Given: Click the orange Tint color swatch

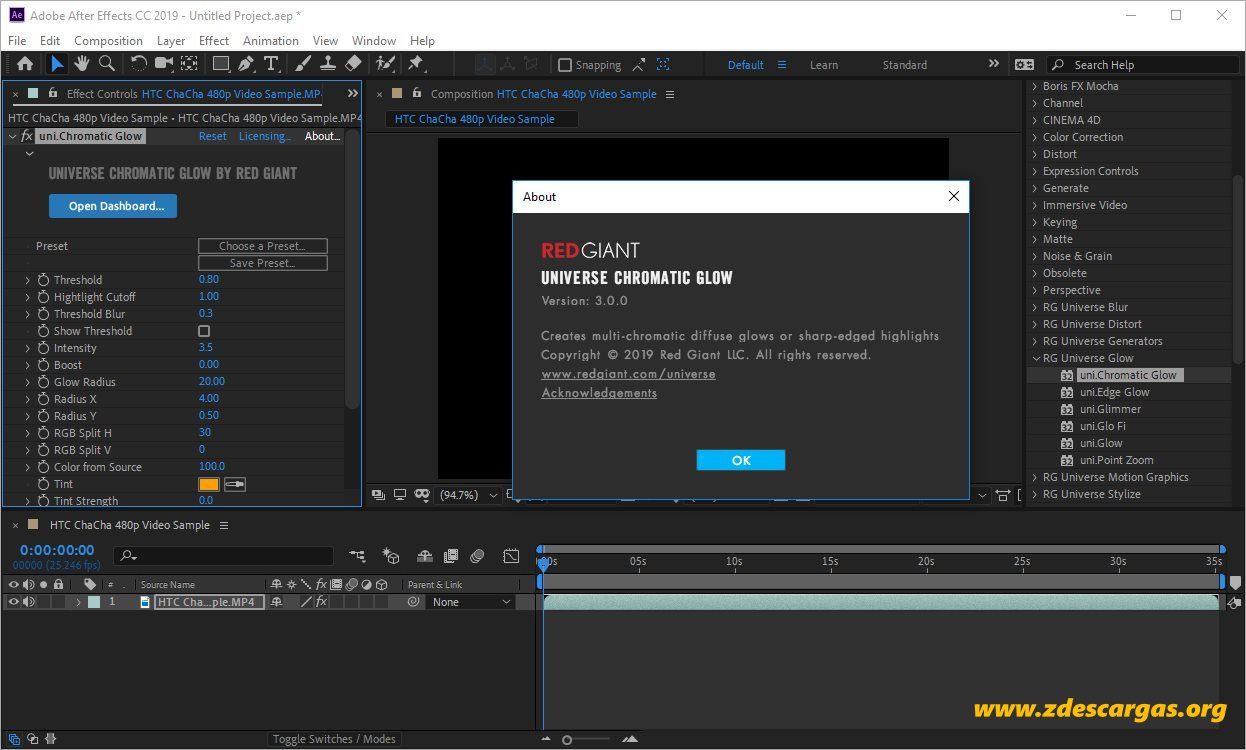Looking at the screenshot, I should (x=208, y=484).
